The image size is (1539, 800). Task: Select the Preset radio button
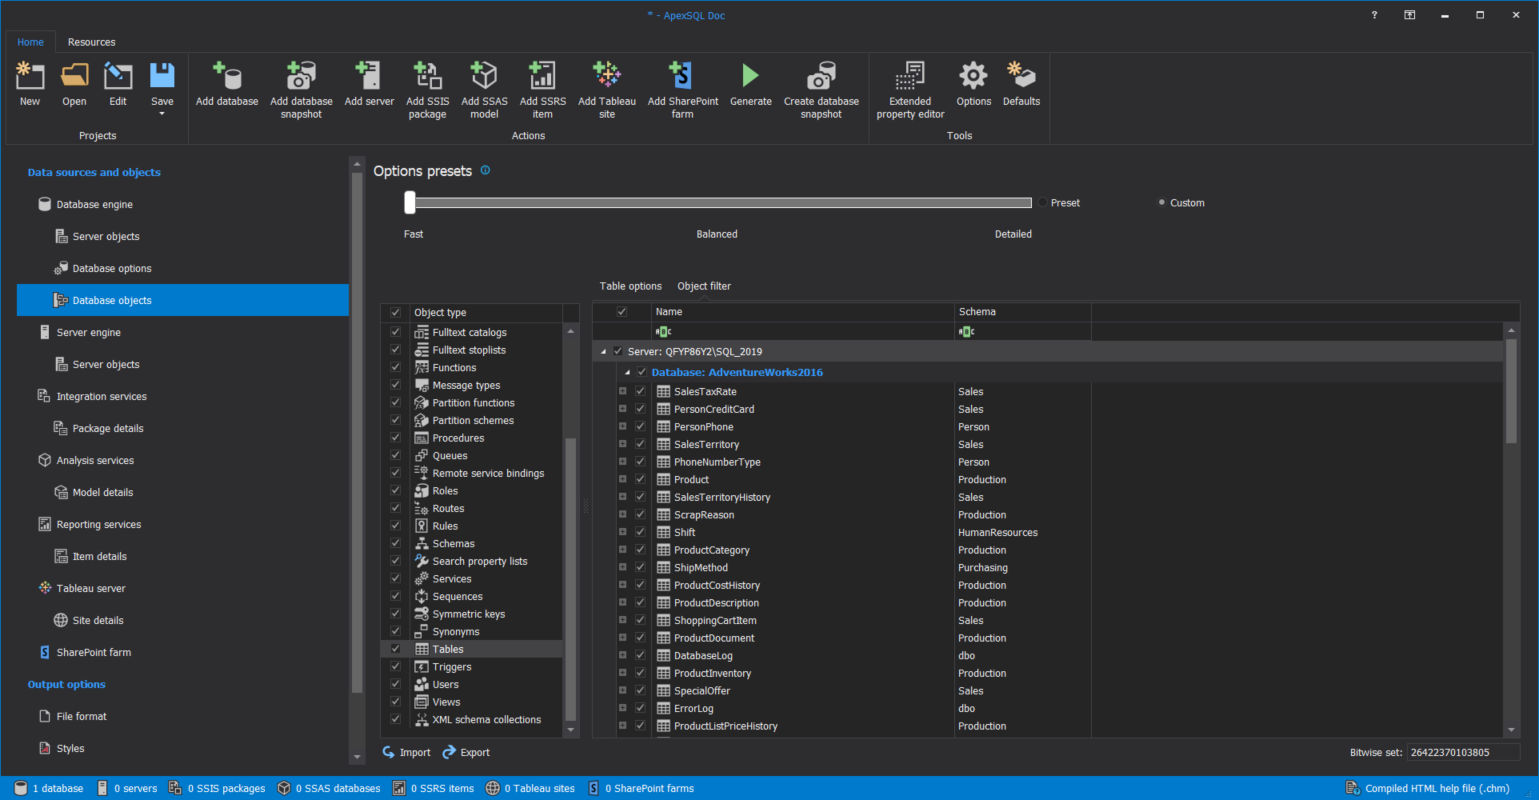pos(1042,202)
